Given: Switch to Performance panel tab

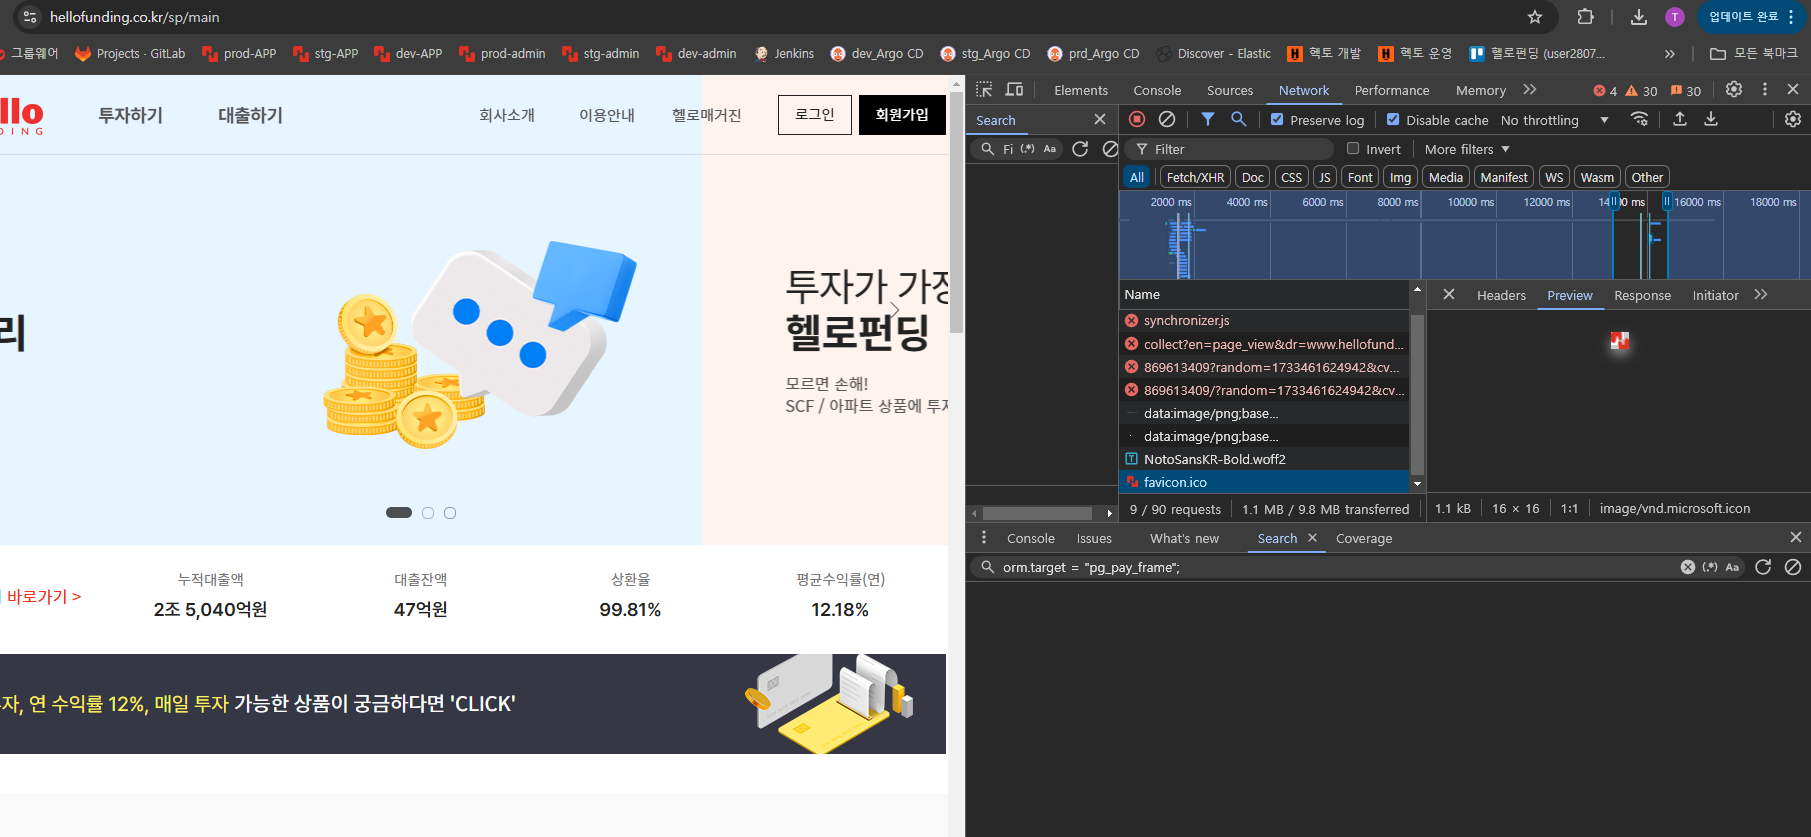Looking at the screenshot, I should click(1392, 90).
